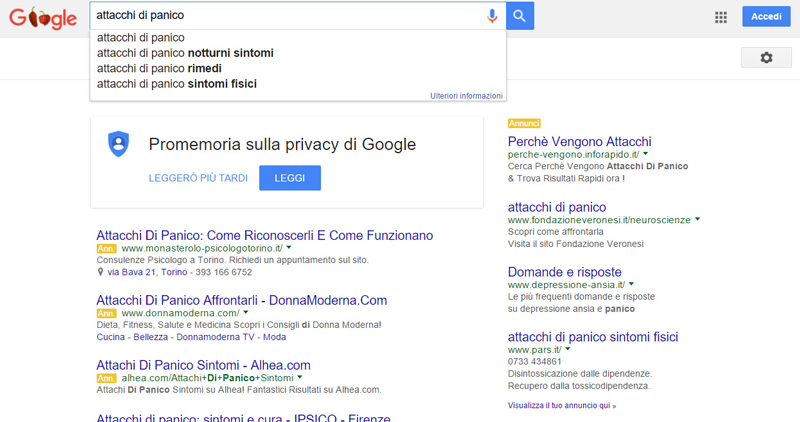Choose LEGGERÒ PIÙ TARDI
The image size is (800, 422).
coord(198,178)
